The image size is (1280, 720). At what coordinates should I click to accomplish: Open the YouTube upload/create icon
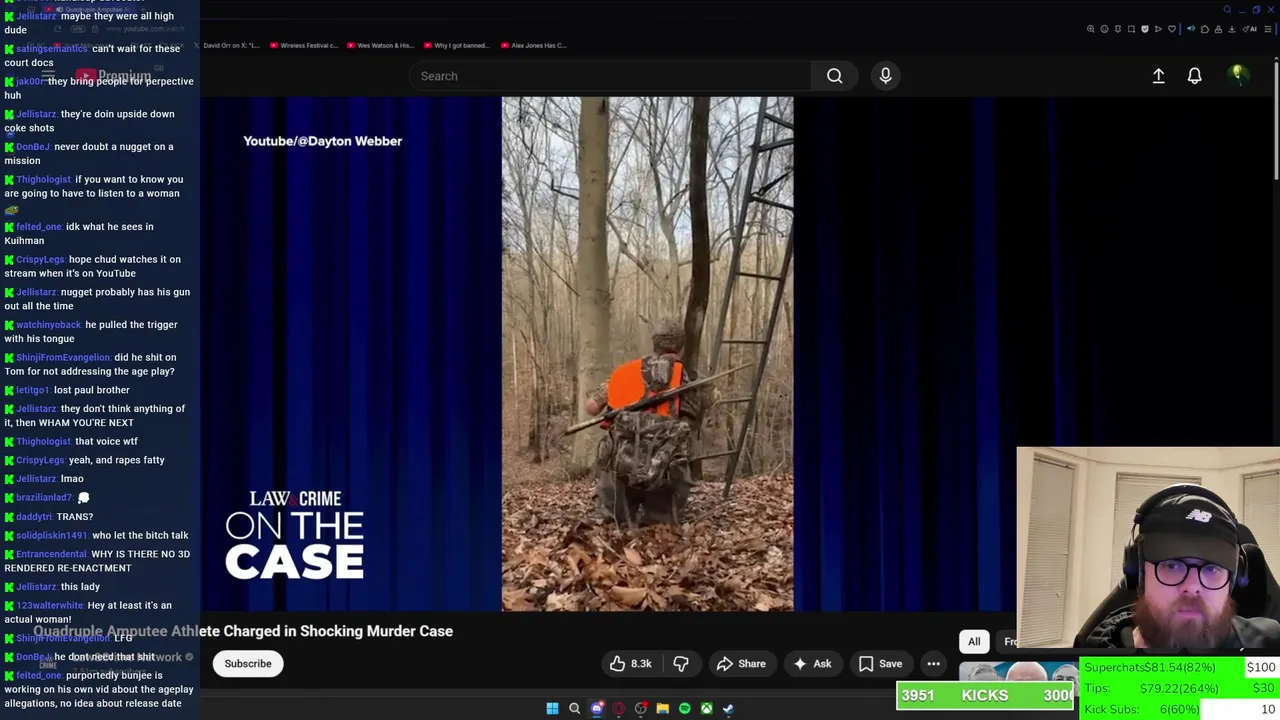(1158, 76)
